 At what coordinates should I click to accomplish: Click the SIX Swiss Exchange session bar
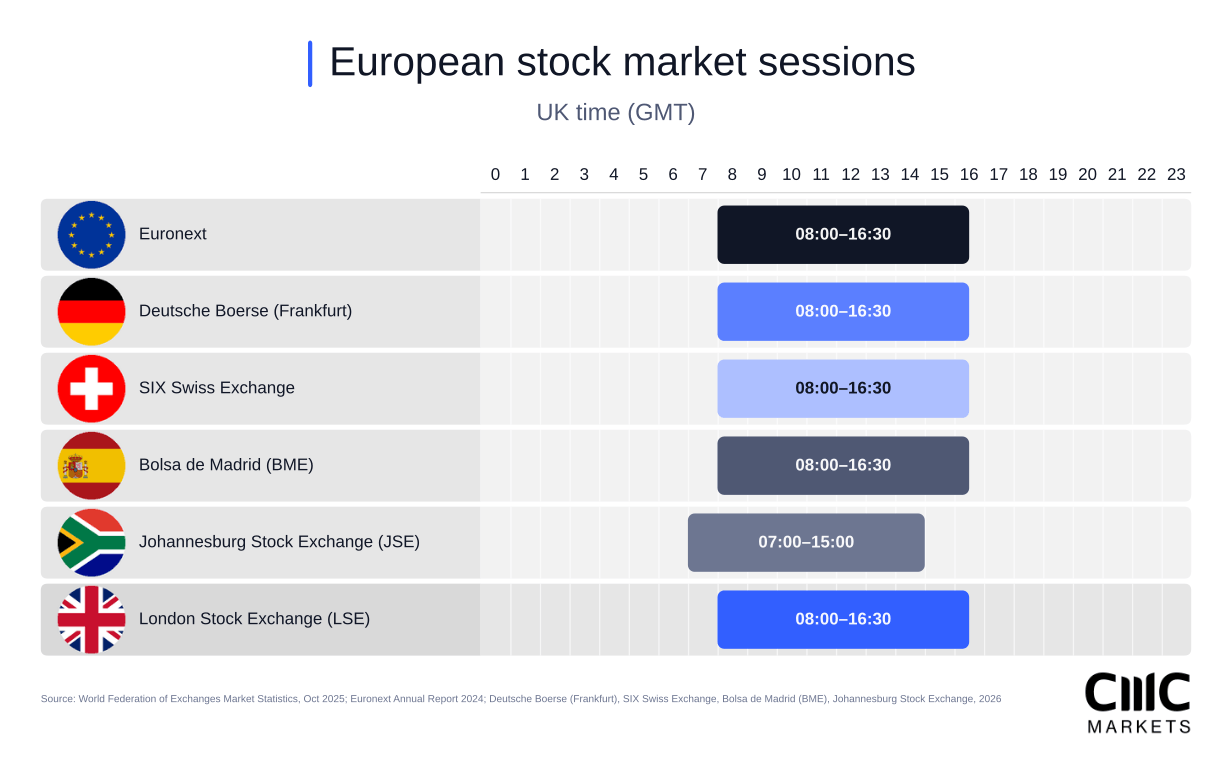pyautogui.click(x=843, y=388)
